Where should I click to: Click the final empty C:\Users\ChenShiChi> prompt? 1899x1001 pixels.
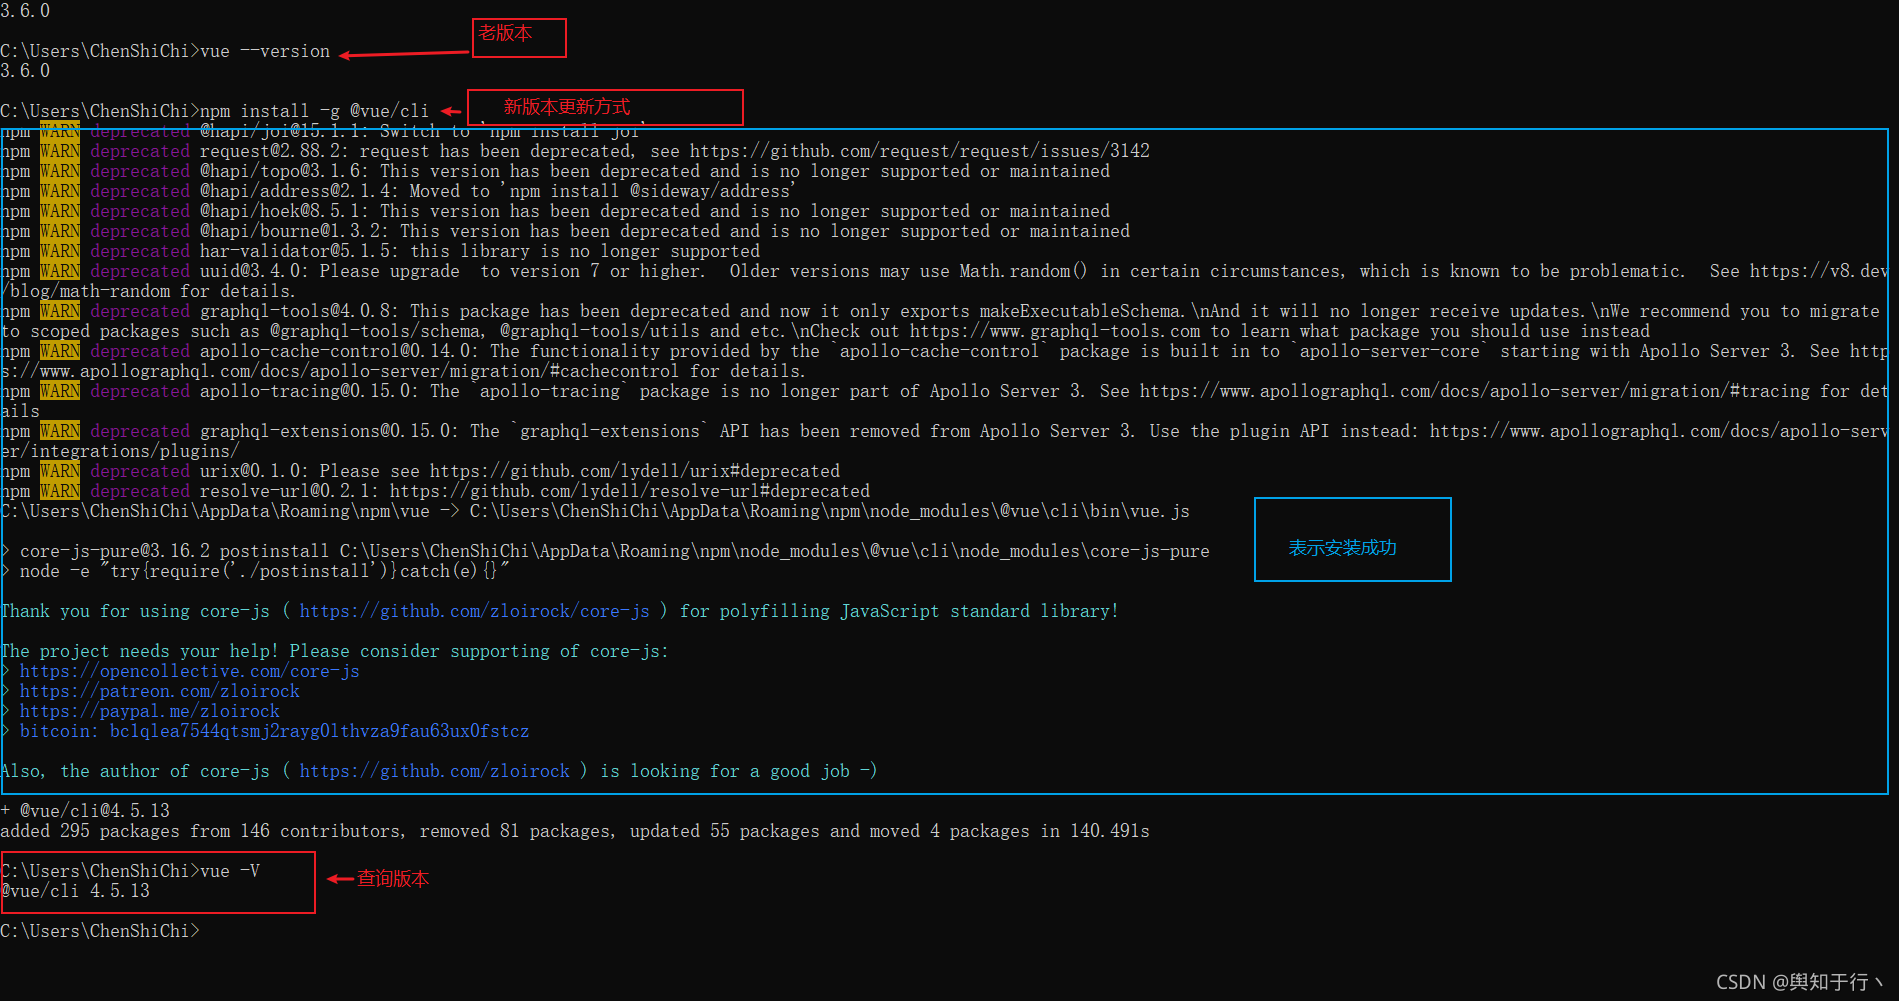(100, 931)
